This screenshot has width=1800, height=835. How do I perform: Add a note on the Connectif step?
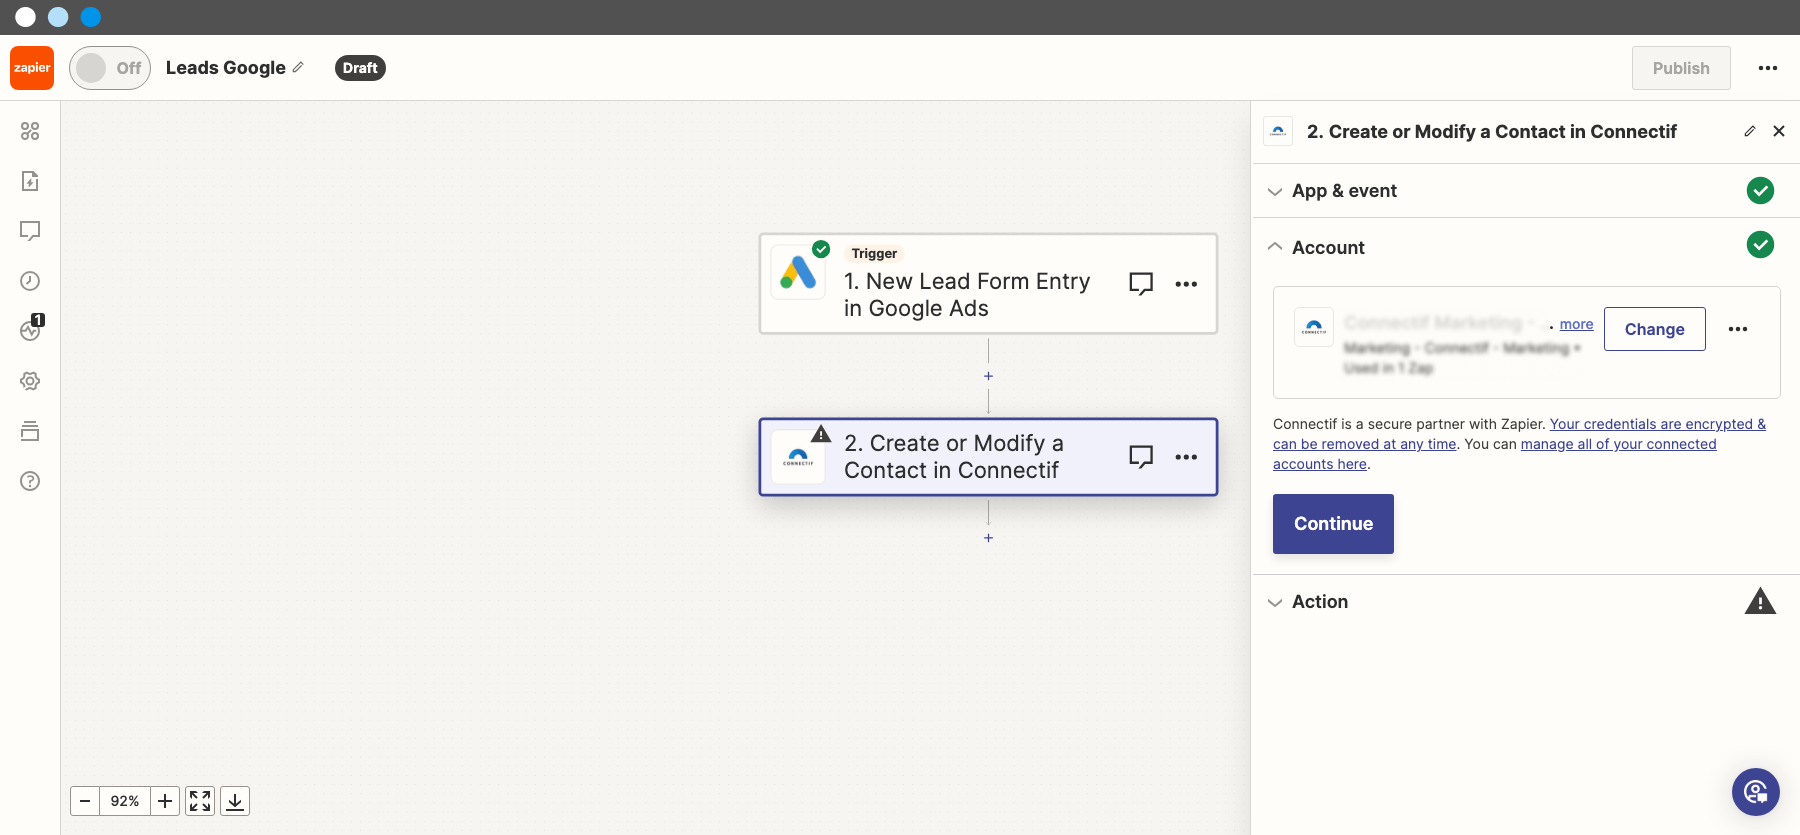tap(1141, 457)
